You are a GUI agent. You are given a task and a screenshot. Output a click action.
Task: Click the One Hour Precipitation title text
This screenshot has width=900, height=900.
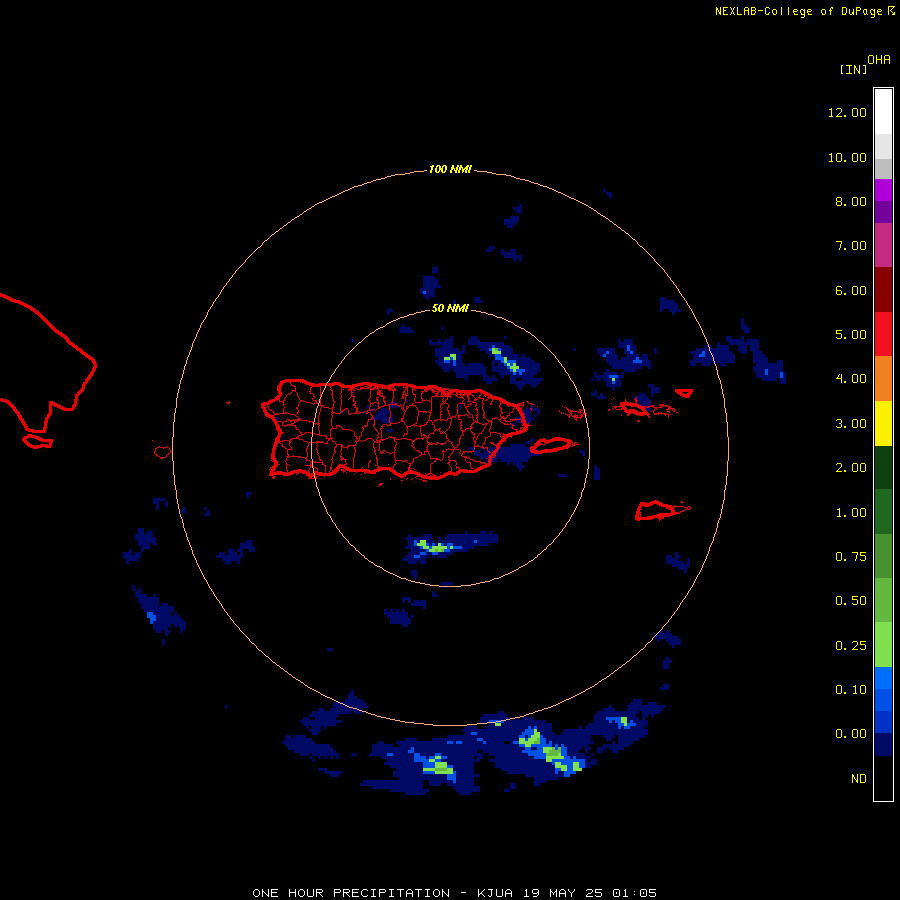tap(351, 893)
